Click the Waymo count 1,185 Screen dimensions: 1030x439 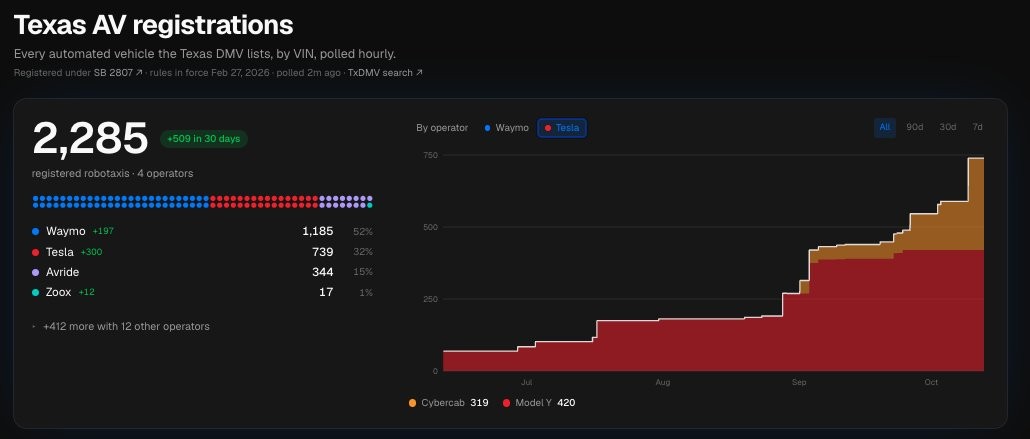pyautogui.click(x=317, y=231)
